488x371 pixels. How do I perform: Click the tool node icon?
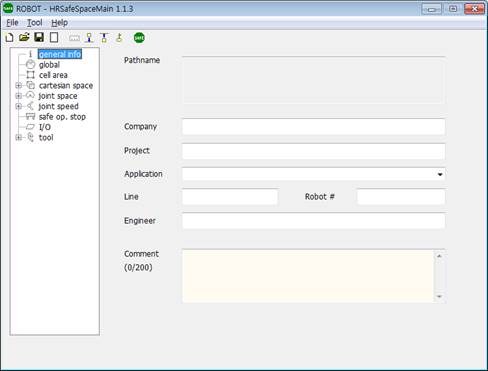[30, 137]
